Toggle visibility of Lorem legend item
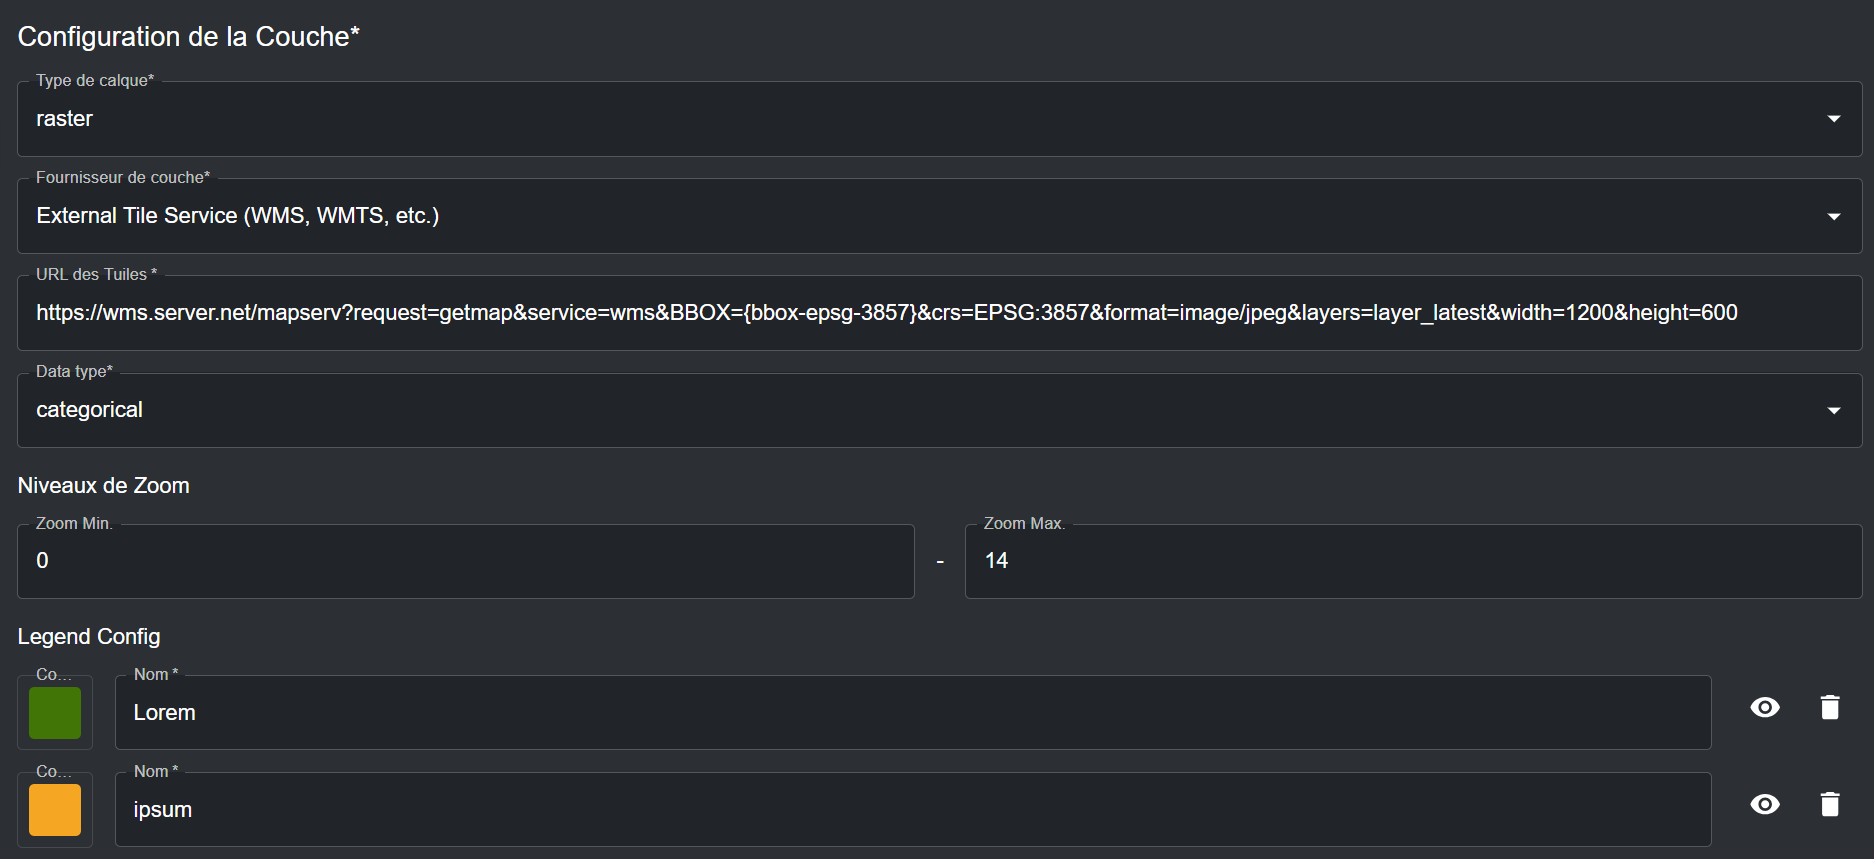Screen dimensions: 1874x859 pyautogui.click(x=1765, y=708)
